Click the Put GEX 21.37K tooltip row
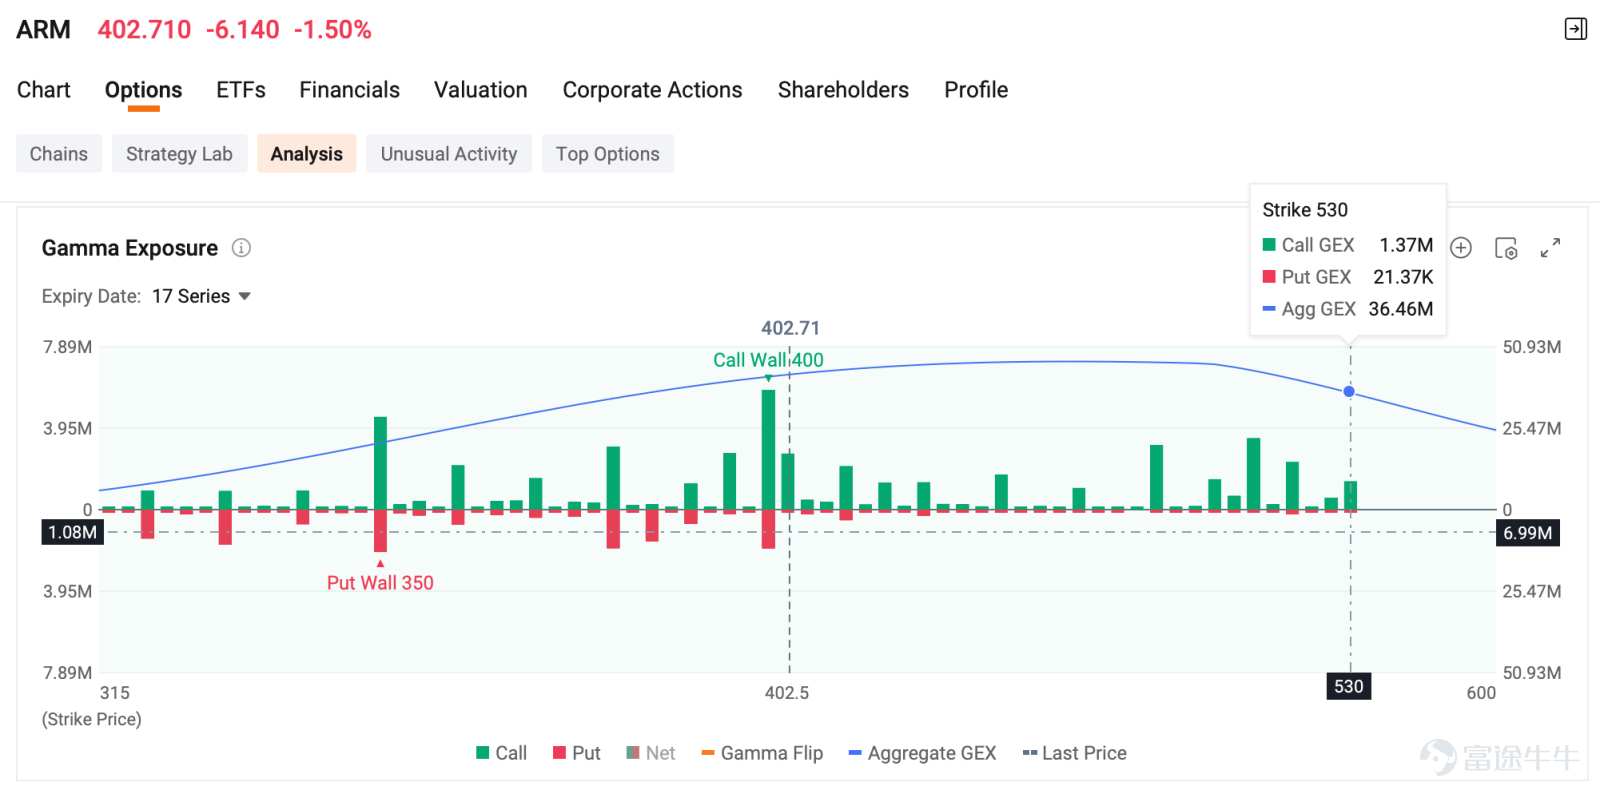The height and width of the screenshot is (794, 1600). point(1347,277)
